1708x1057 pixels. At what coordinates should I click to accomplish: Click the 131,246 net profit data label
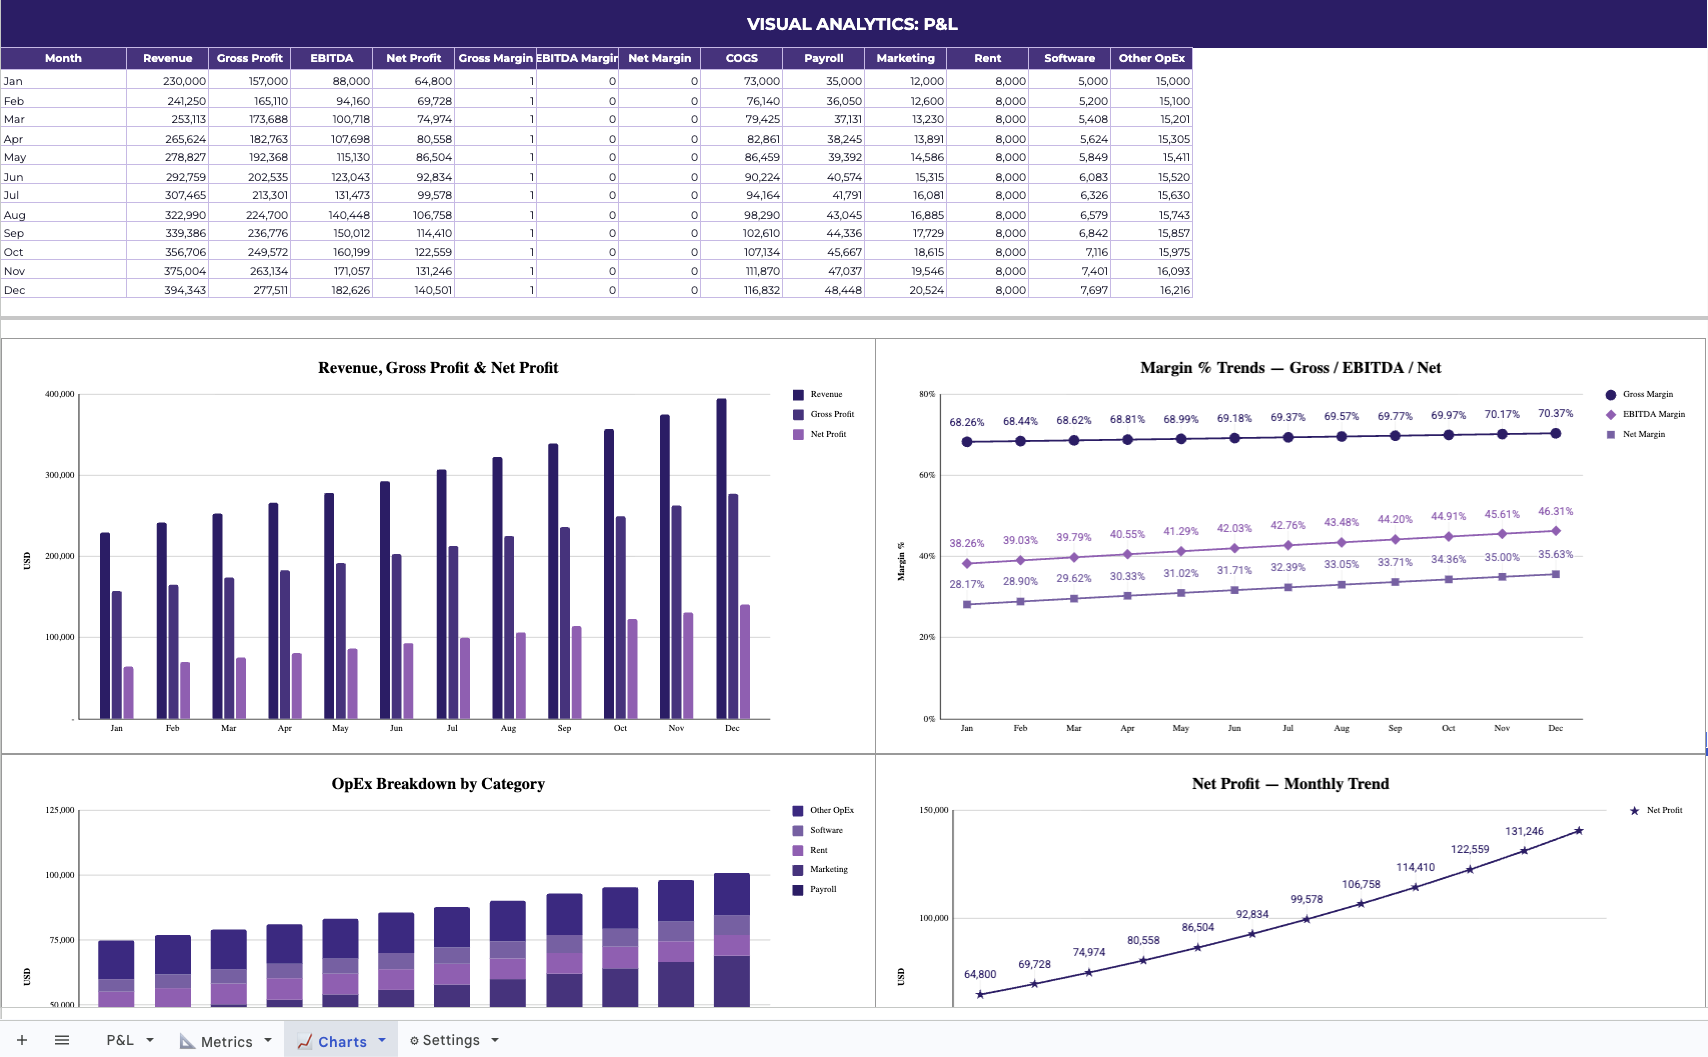coord(1524,832)
